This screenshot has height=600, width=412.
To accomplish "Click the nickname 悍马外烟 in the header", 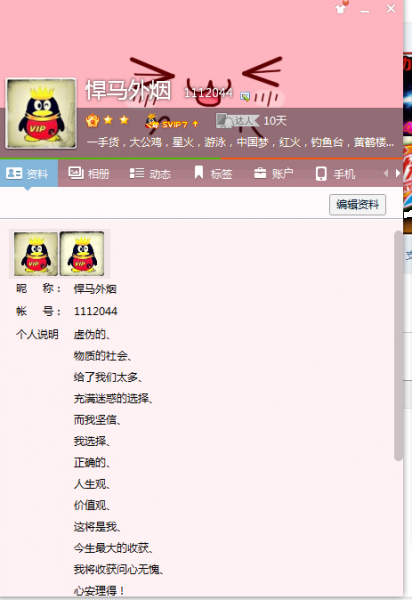I will coord(128,90).
